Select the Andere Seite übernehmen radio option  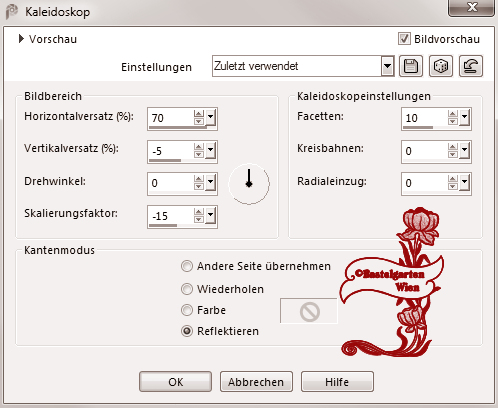187,266
